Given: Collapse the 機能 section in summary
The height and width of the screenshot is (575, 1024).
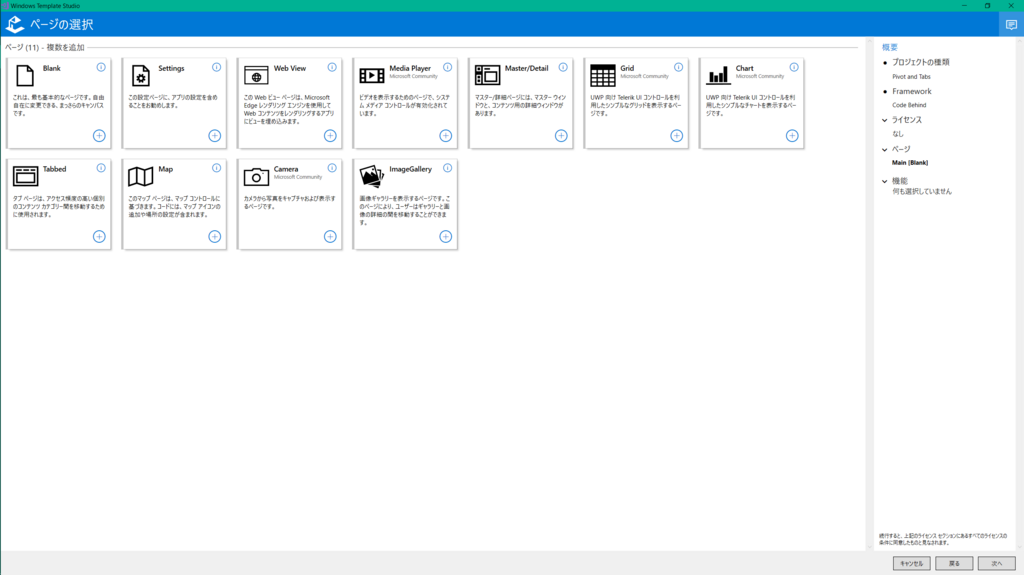Looking at the screenshot, I should pyautogui.click(x=885, y=181).
